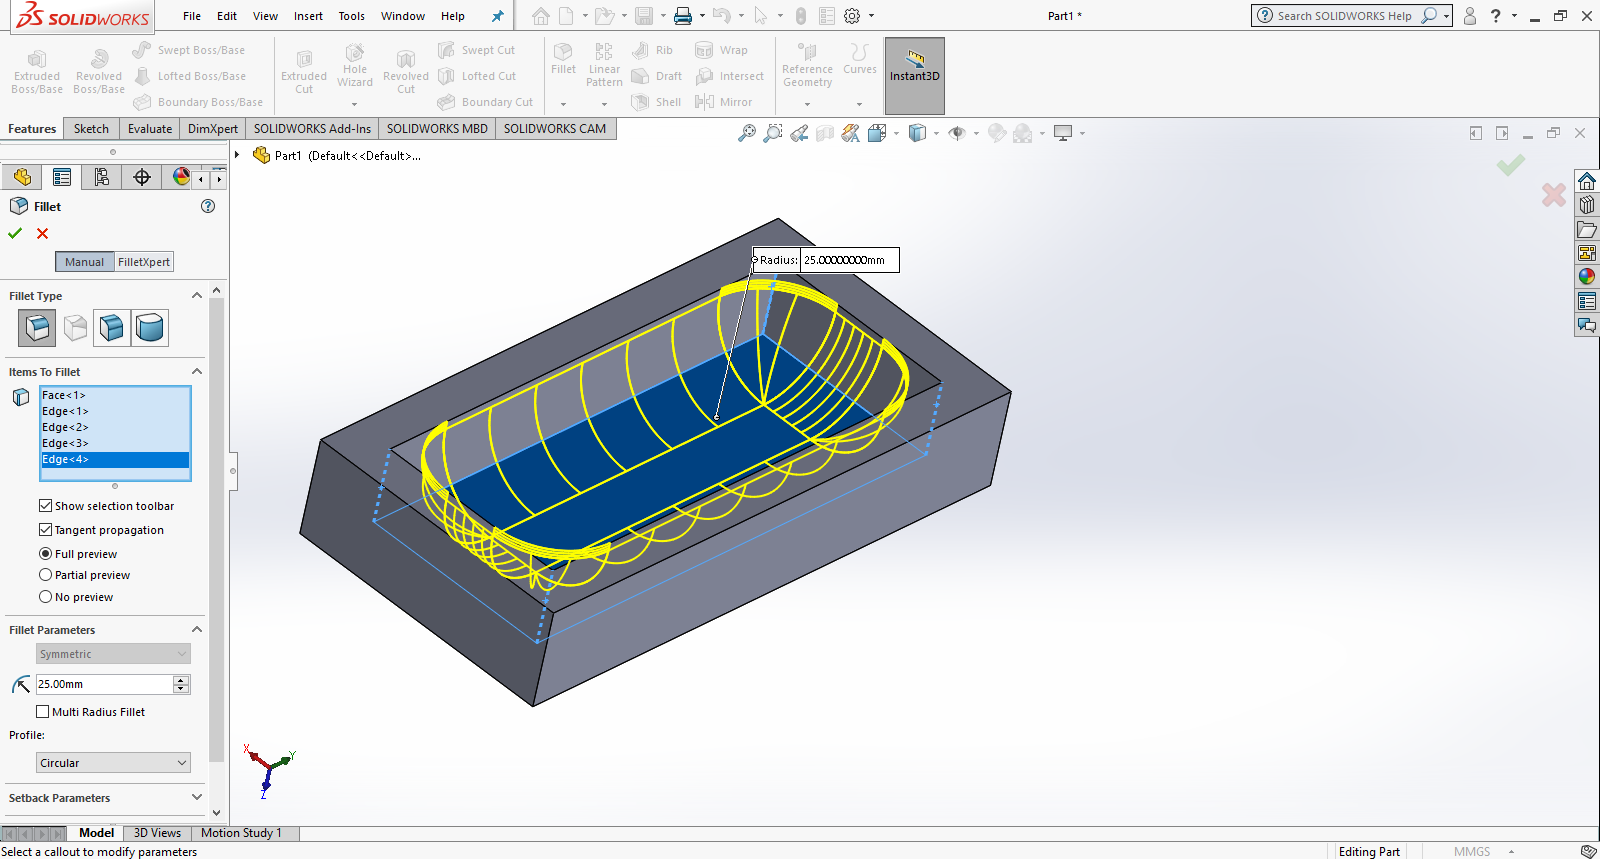The image size is (1600, 859).
Task: Open the Tools menu
Action: 351,16
